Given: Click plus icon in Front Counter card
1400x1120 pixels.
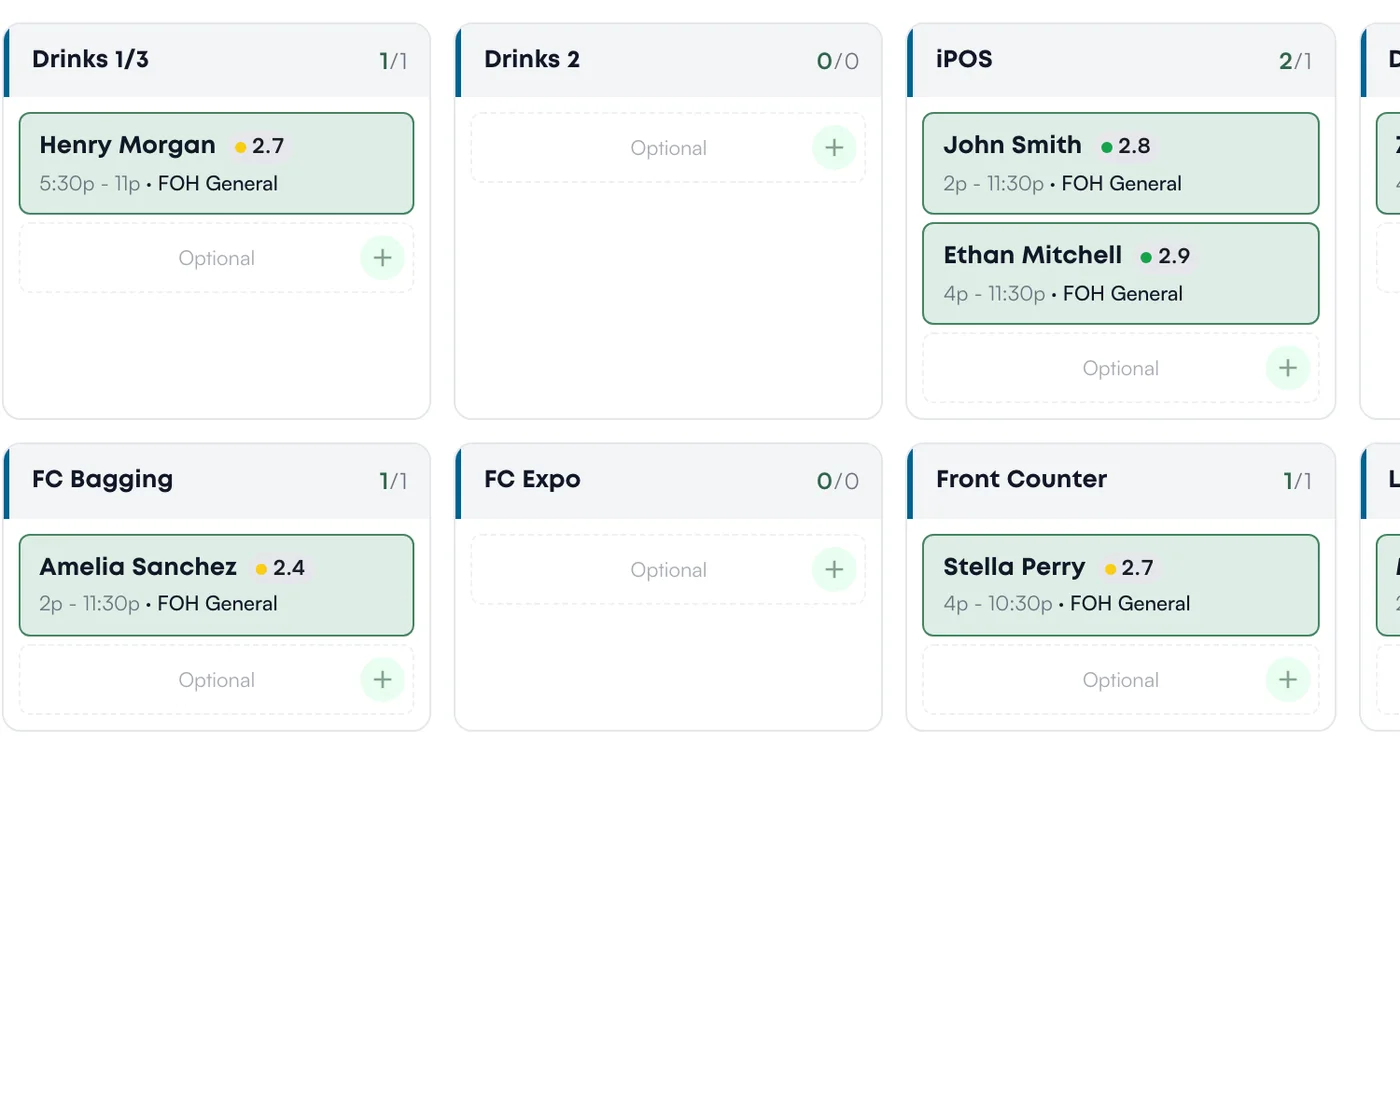Looking at the screenshot, I should tap(1288, 680).
